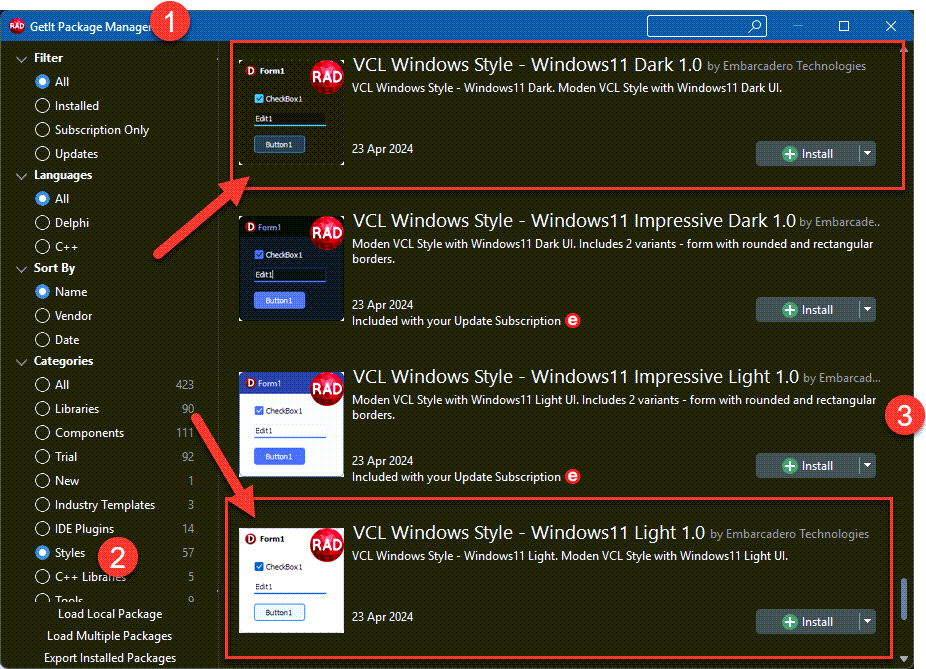Choose the Delphi language filter
Screen dimensions: 926x669
click(x=42, y=223)
